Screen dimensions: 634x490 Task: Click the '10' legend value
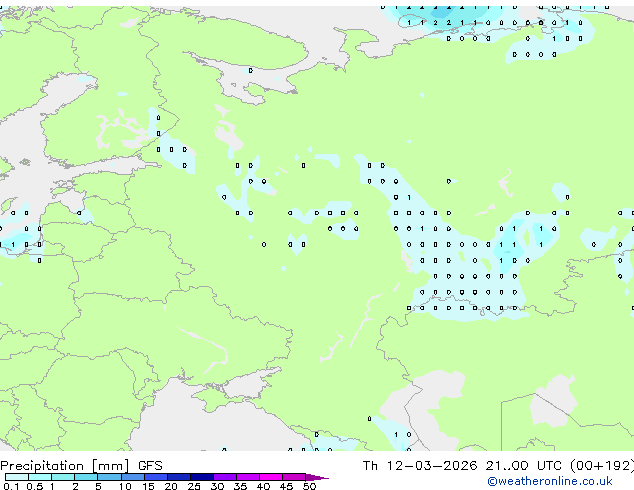coord(125,486)
